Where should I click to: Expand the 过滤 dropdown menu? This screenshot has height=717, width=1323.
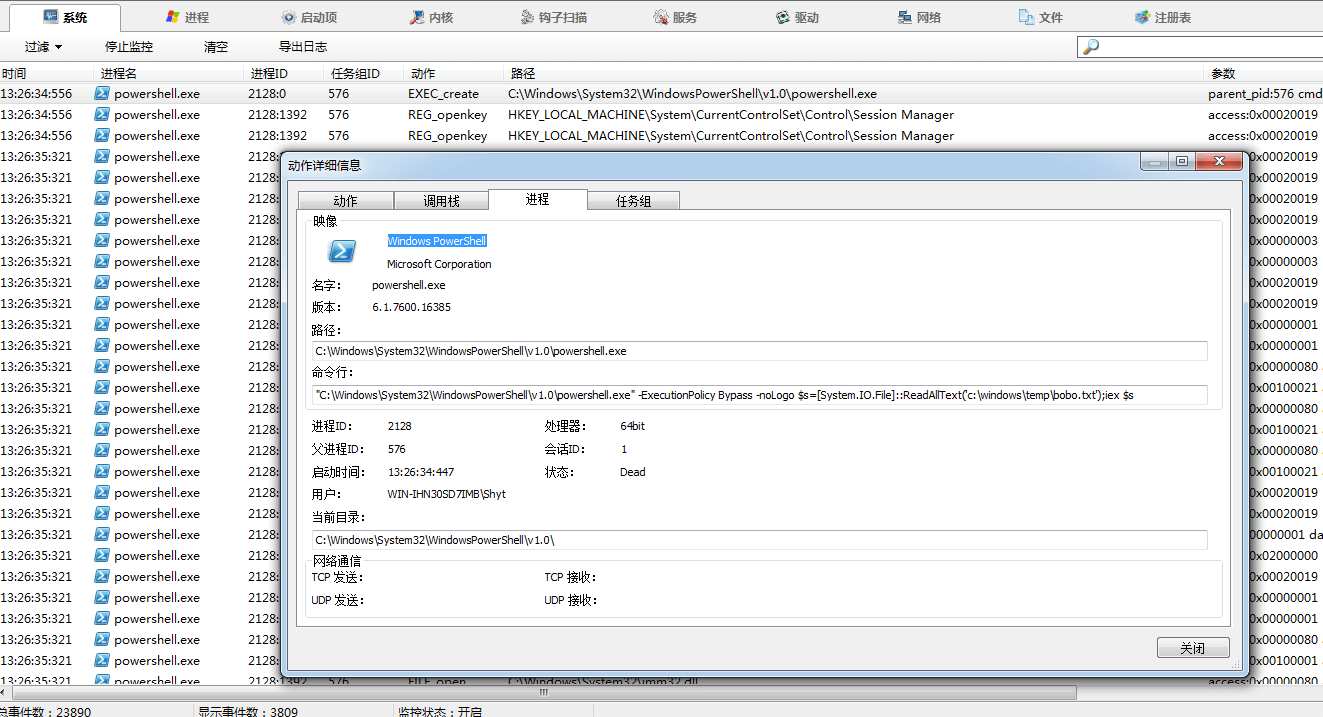43,47
